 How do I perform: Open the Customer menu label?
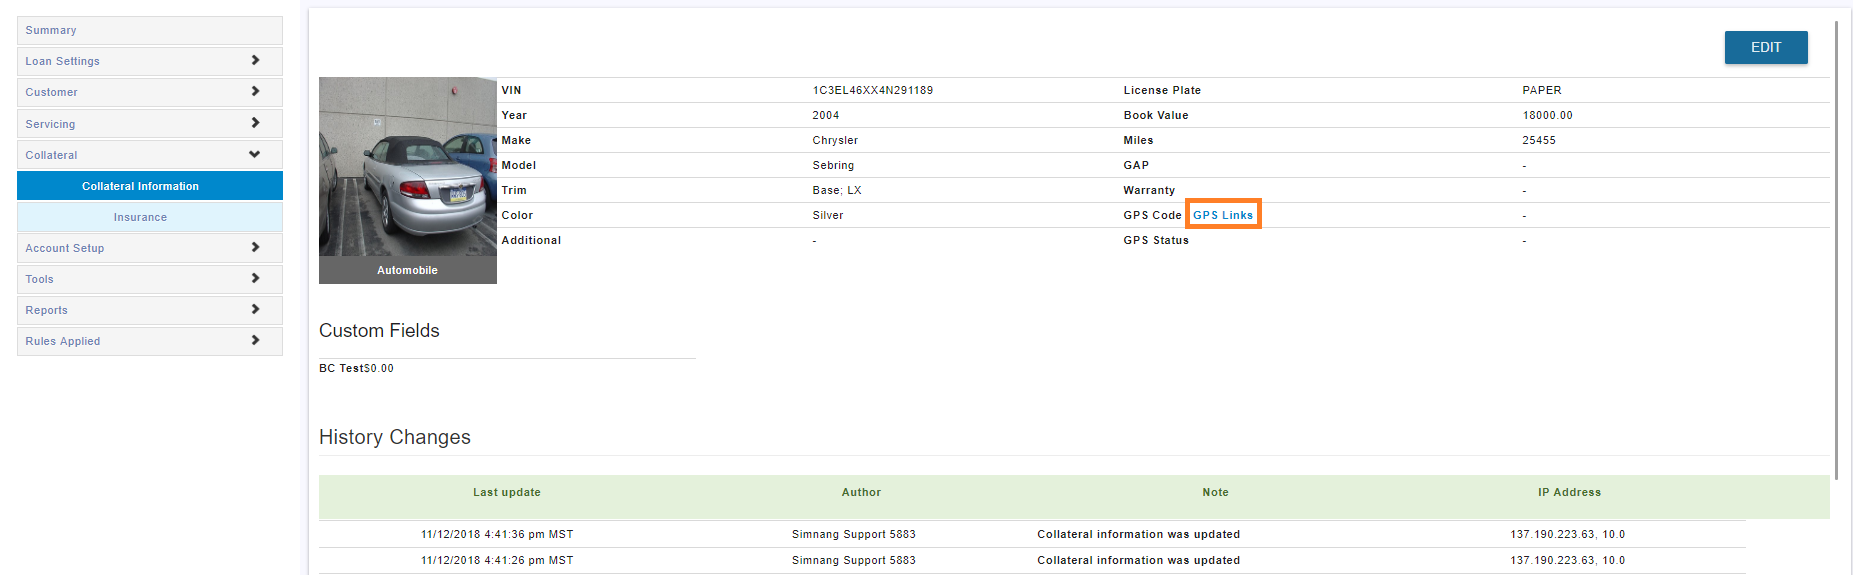52,92
